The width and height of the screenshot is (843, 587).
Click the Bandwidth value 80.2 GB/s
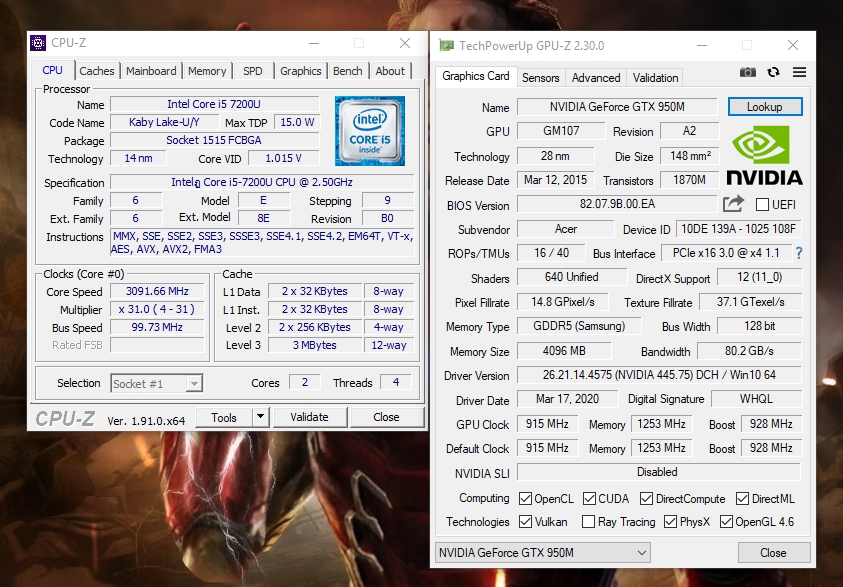749,351
